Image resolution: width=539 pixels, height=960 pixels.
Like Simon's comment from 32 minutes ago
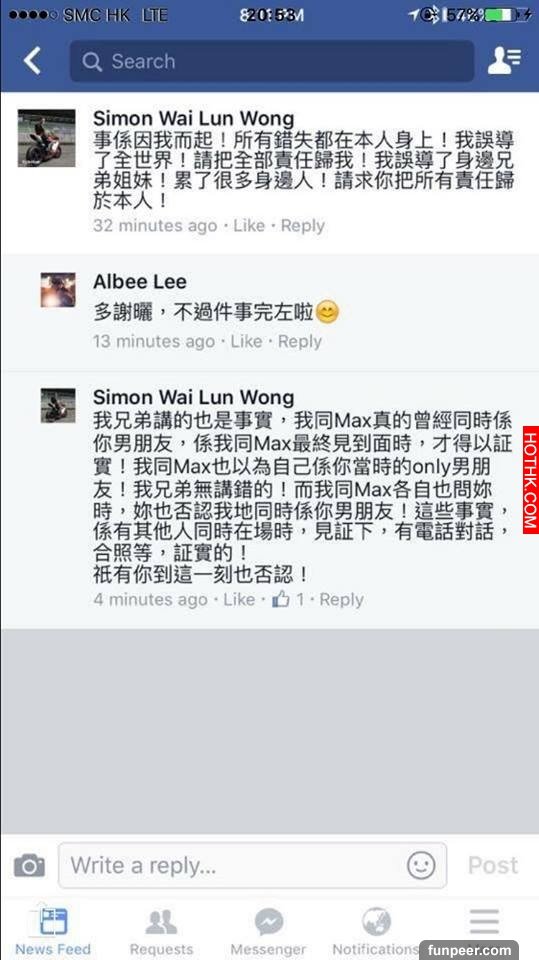pyautogui.click(x=249, y=225)
